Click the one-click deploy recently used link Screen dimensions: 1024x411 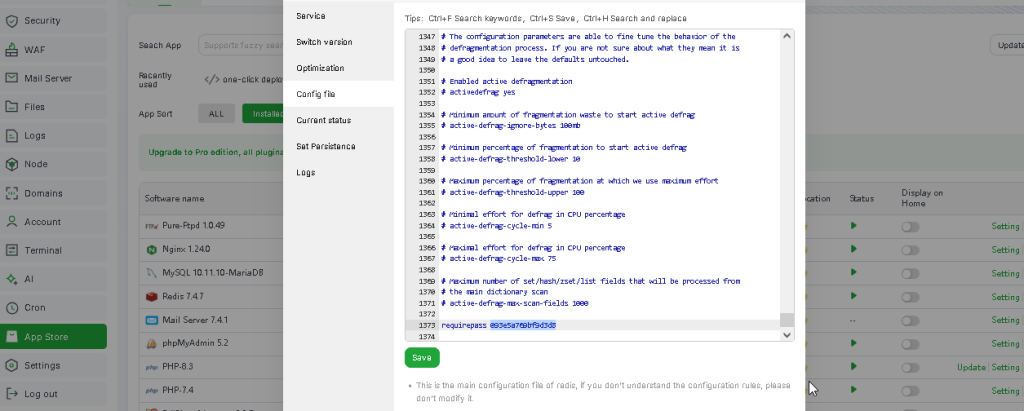(244, 80)
